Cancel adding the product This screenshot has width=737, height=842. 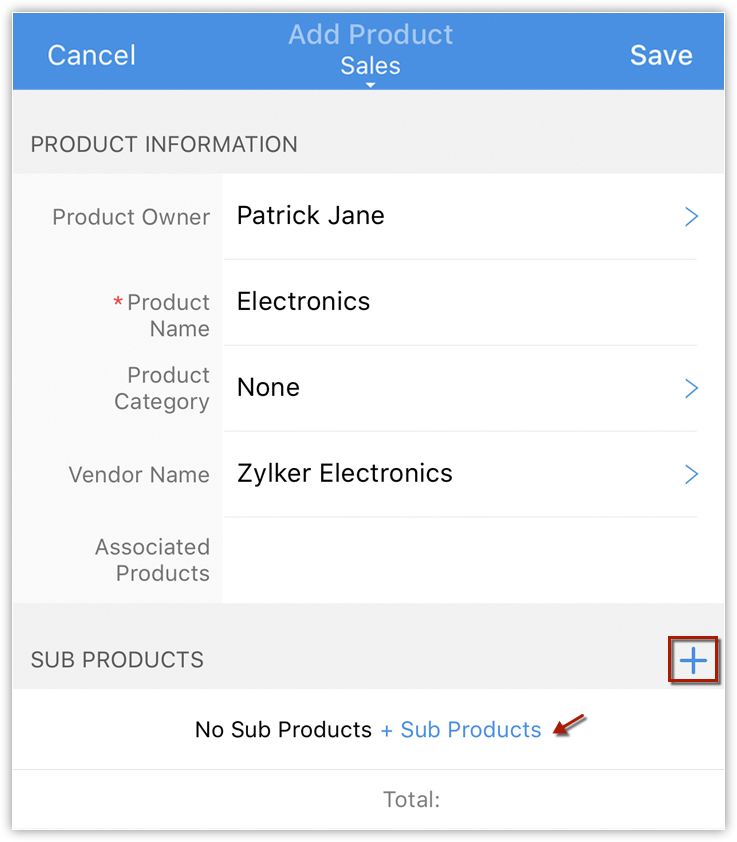(x=91, y=55)
